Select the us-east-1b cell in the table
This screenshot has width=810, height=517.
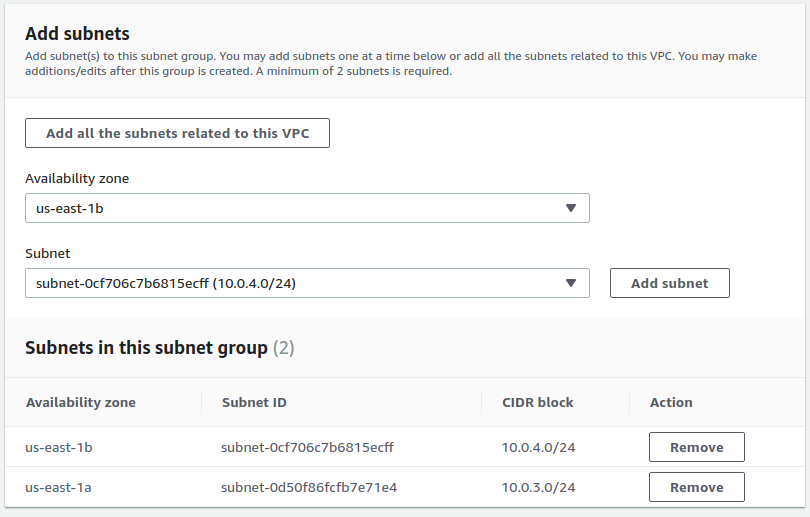point(59,447)
